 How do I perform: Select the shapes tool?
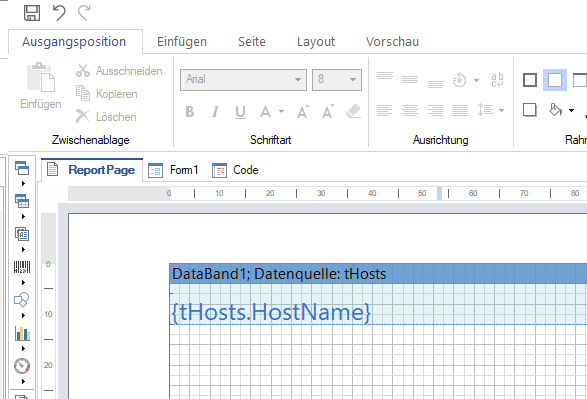click(x=22, y=299)
